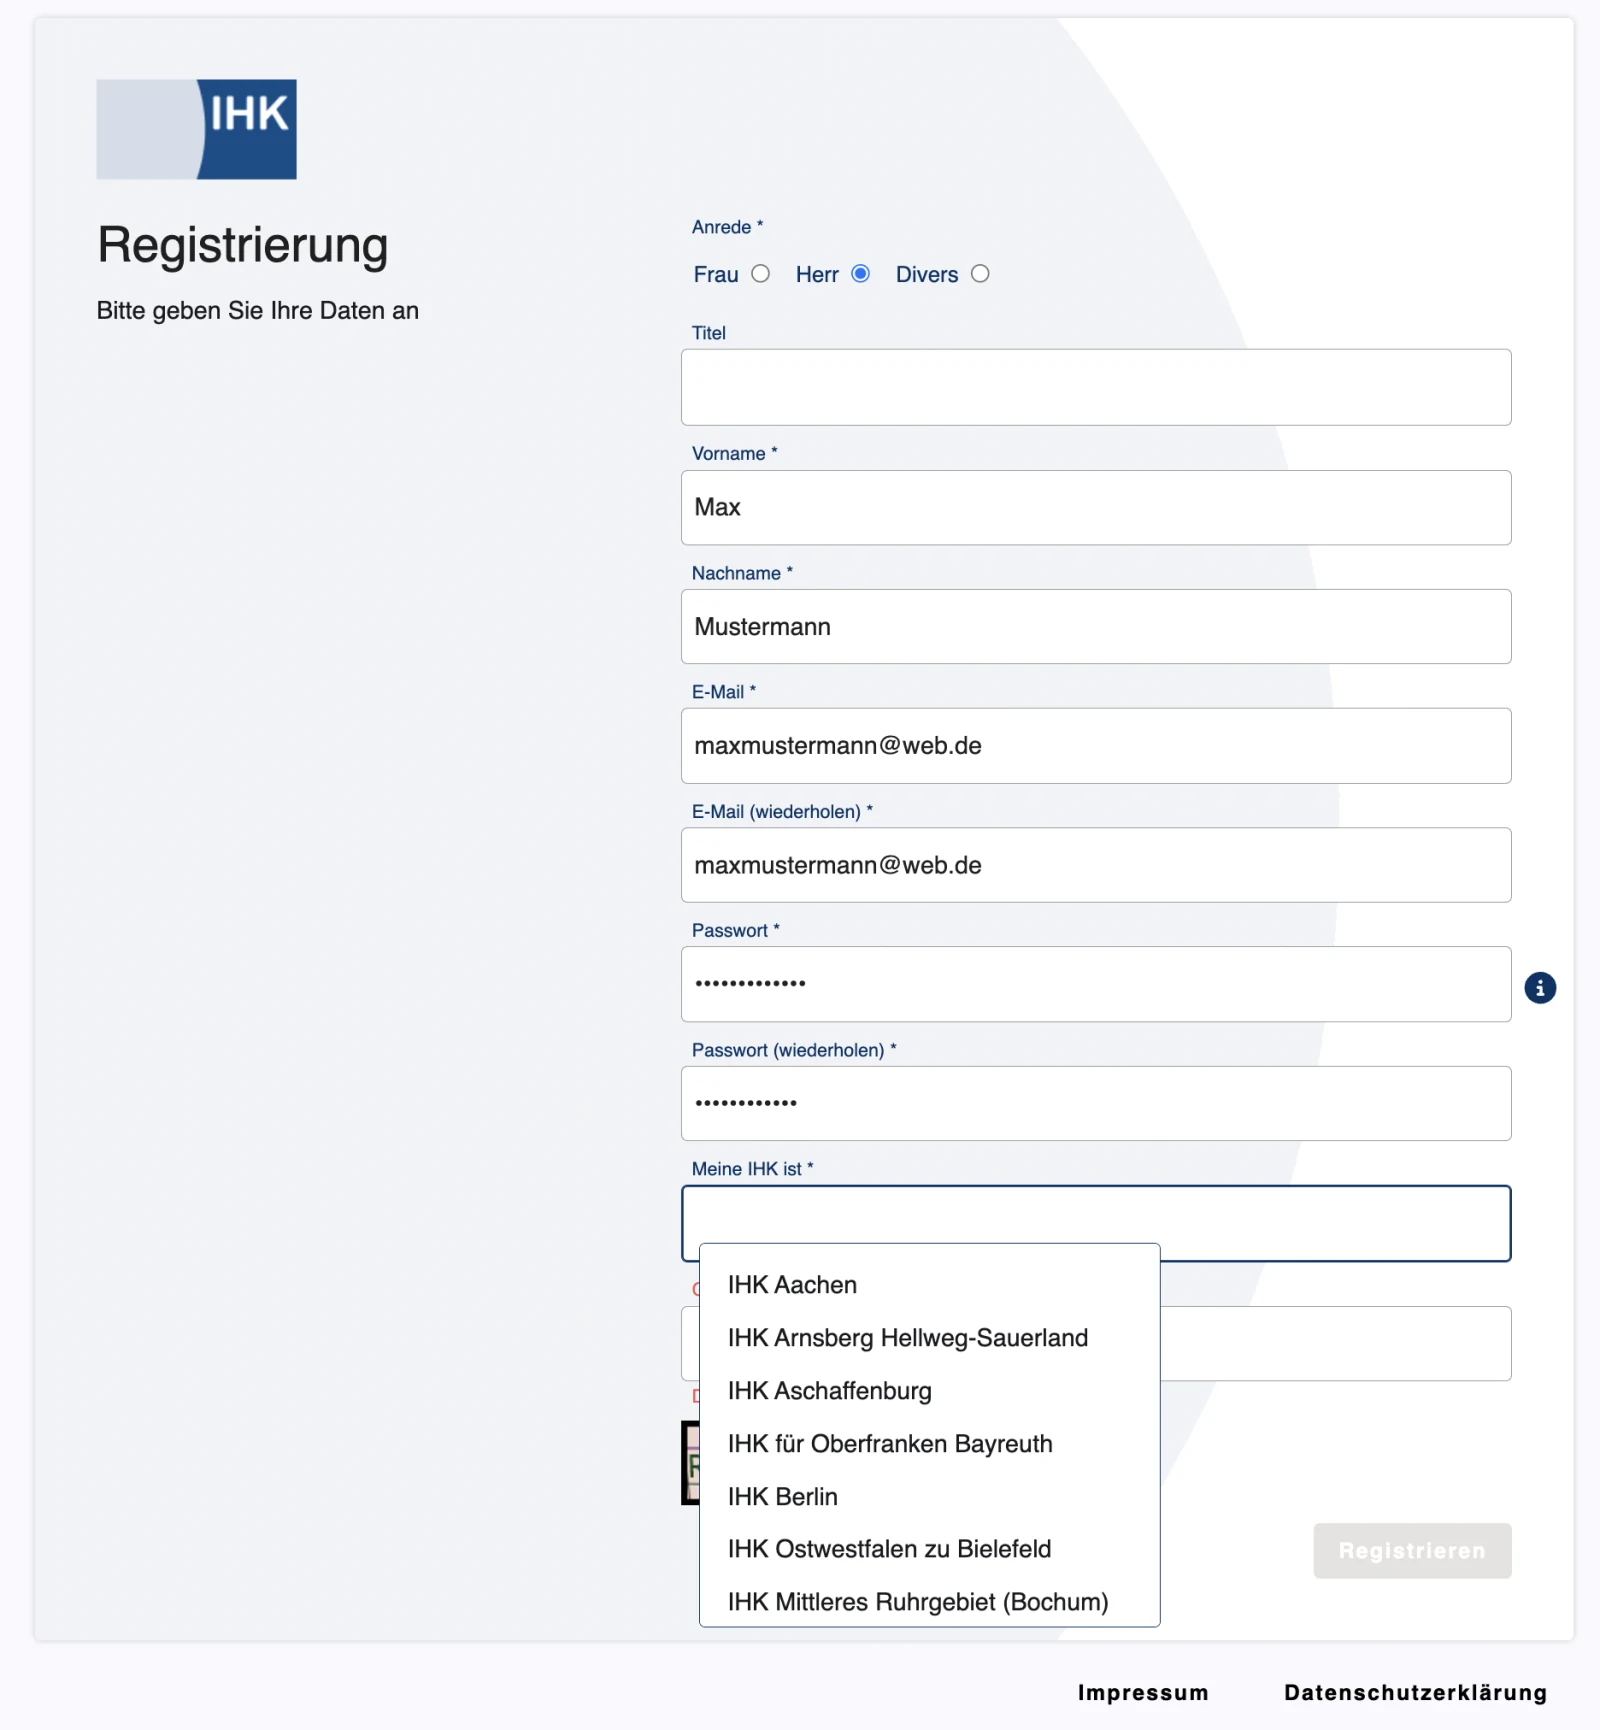Open the Meine IHK ist combo box
Image resolution: width=1600 pixels, height=1730 pixels.
tap(1096, 1223)
